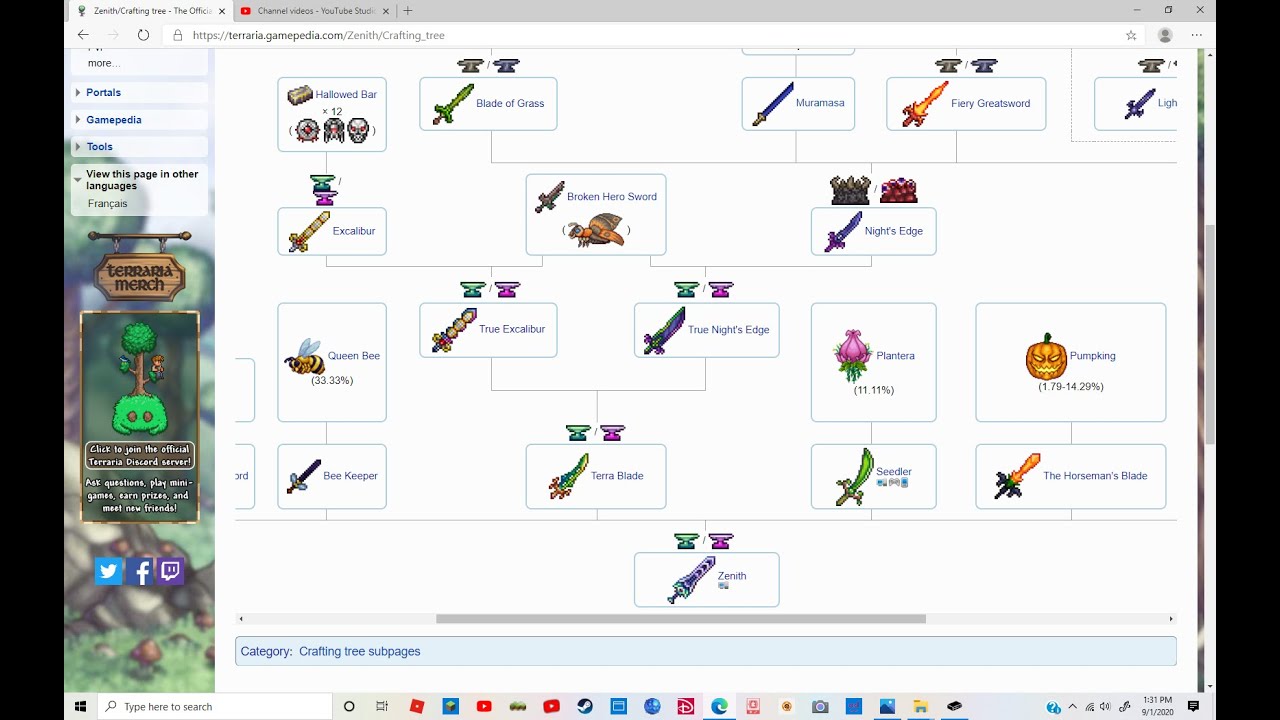Click the Zenith sword icon
This screenshot has width=1280, height=720.
[691, 580]
